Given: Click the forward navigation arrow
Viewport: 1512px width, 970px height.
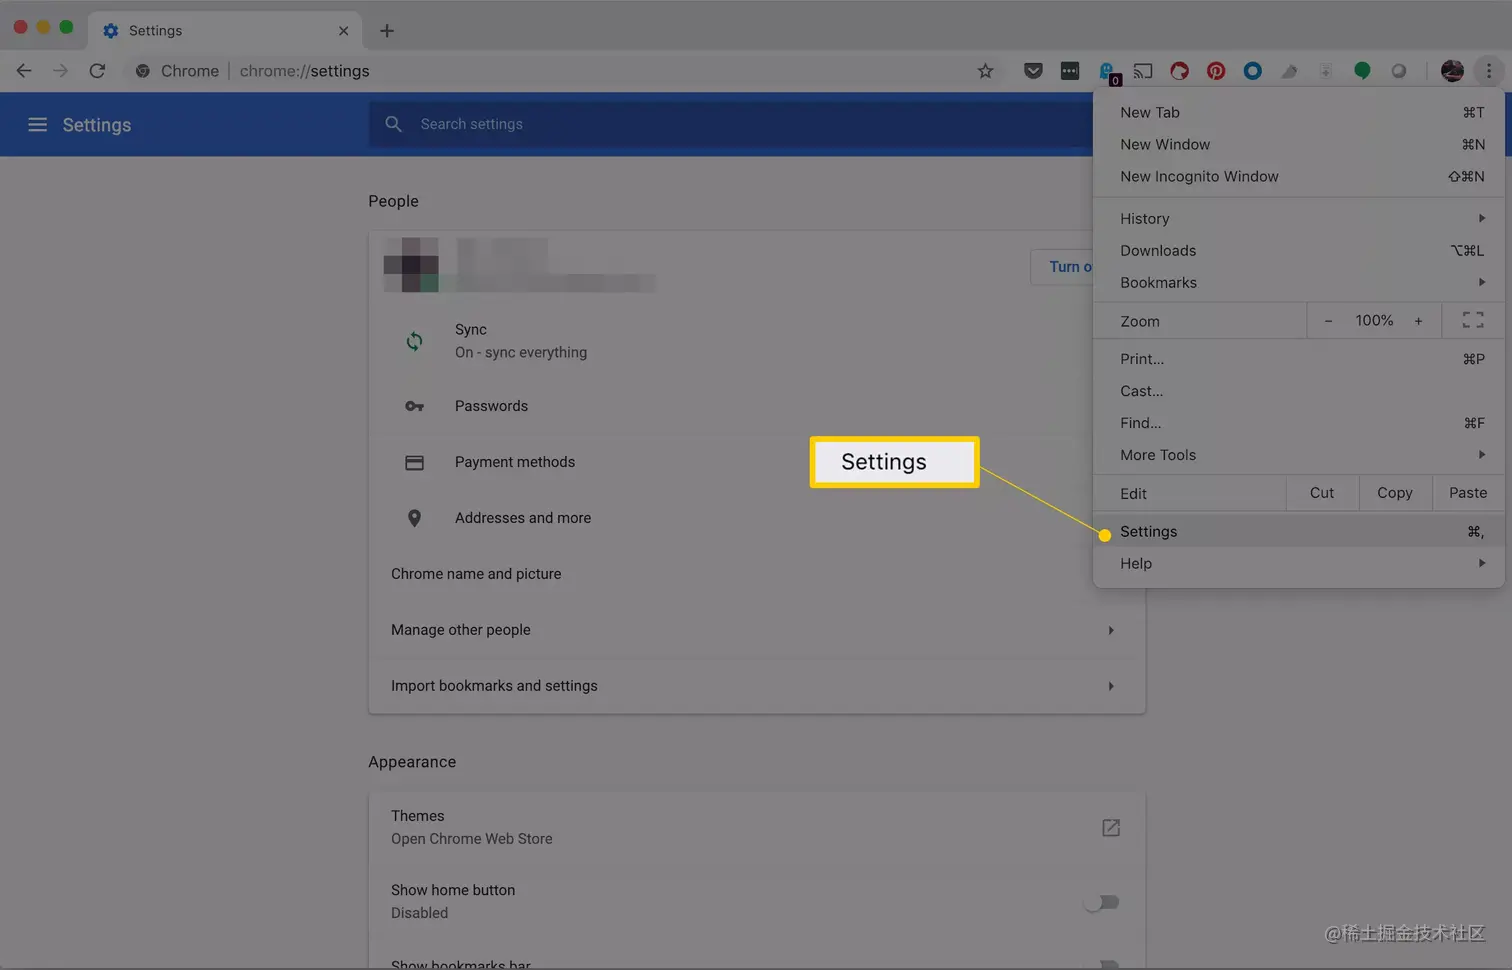Looking at the screenshot, I should (x=60, y=70).
